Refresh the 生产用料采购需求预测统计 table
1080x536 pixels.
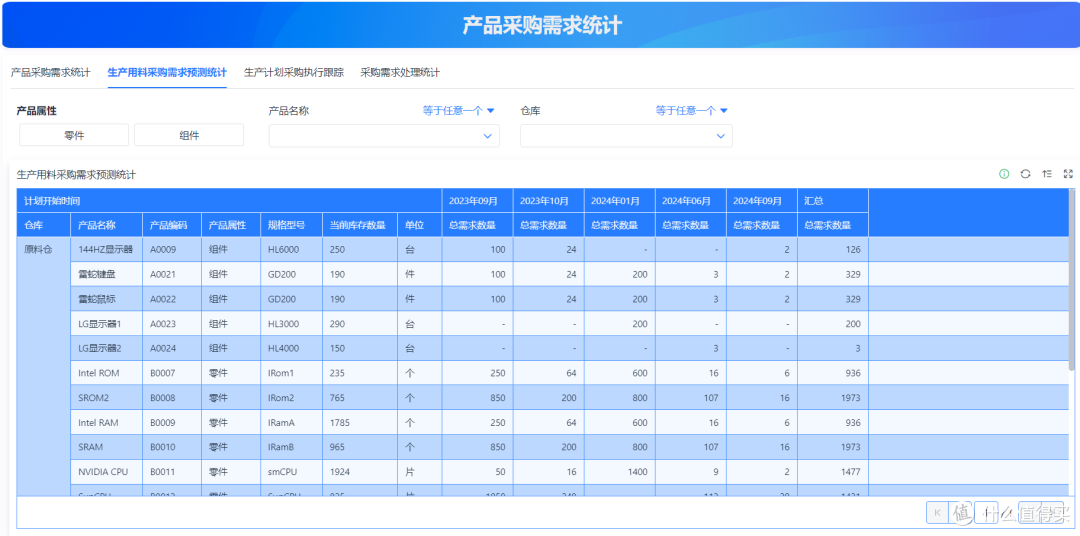1025,174
